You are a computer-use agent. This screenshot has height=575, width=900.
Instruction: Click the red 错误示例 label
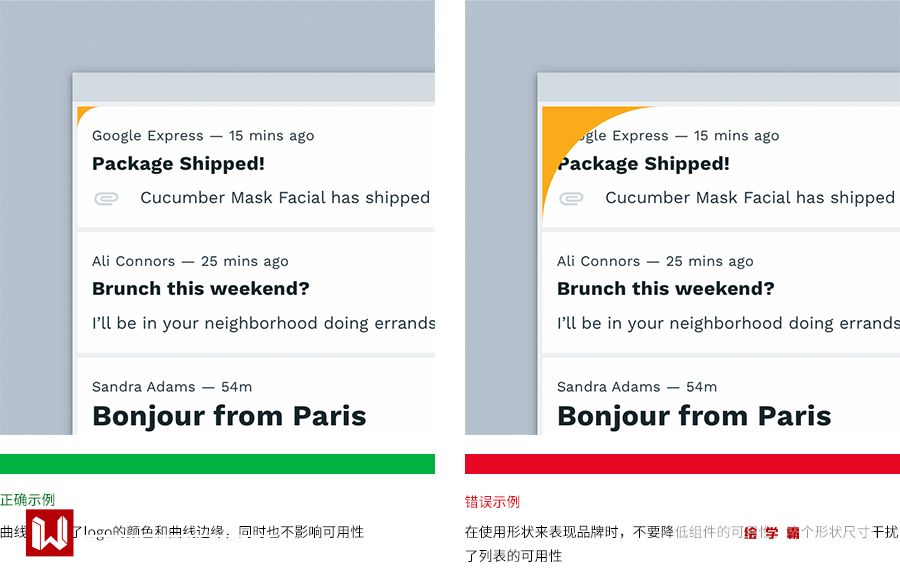click(x=493, y=502)
